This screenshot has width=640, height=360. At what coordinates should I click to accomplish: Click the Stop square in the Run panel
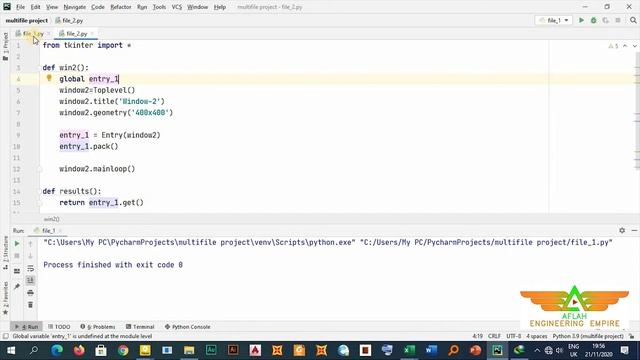(17, 256)
